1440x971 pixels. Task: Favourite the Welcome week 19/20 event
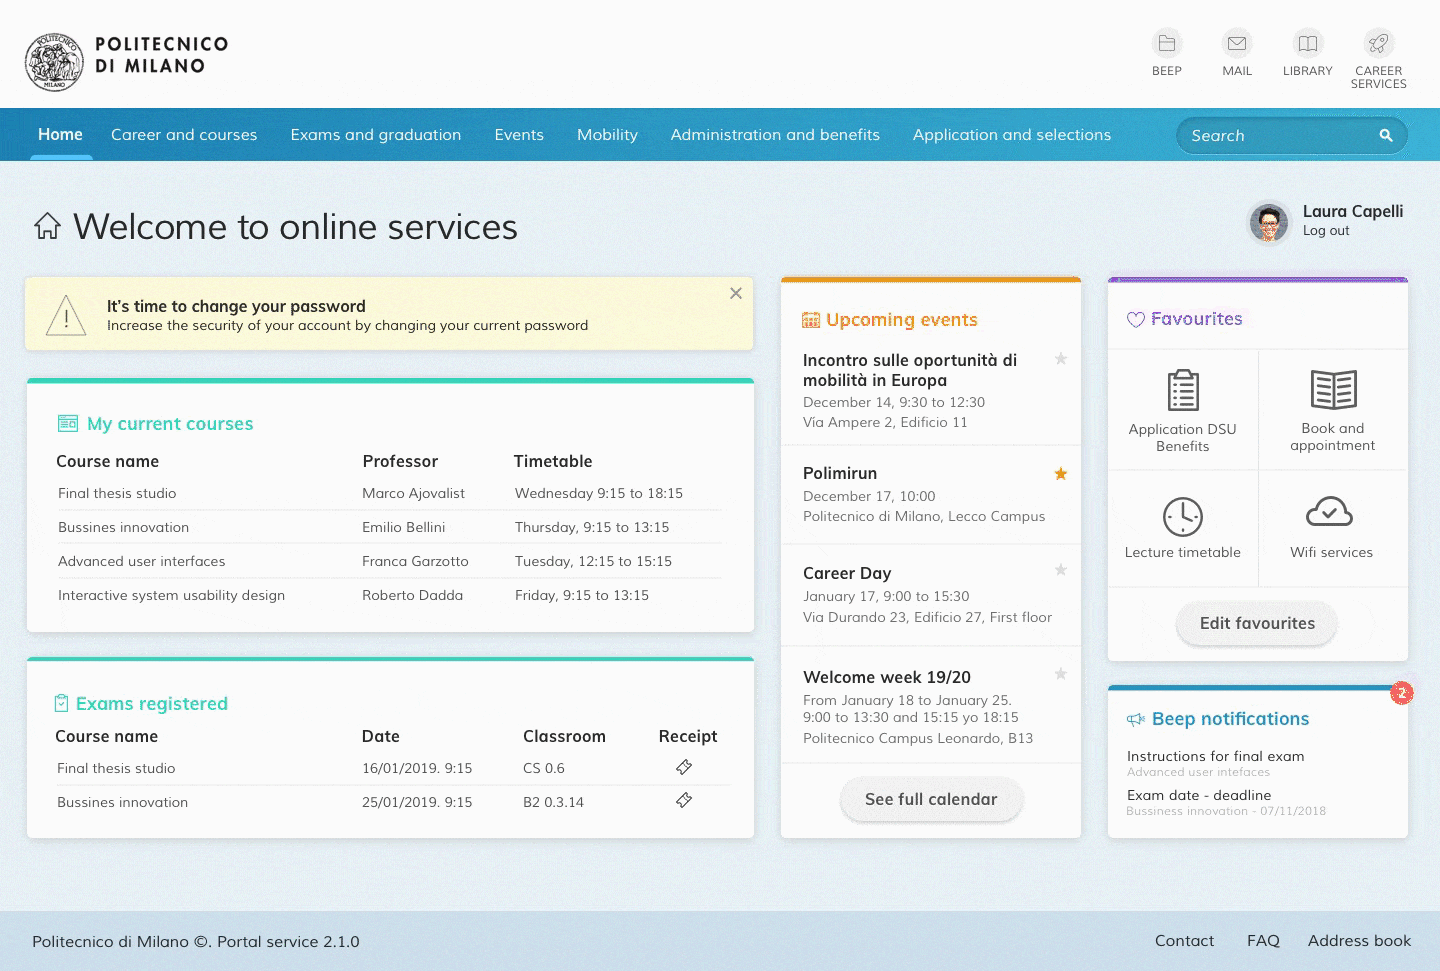point(1060,674)
